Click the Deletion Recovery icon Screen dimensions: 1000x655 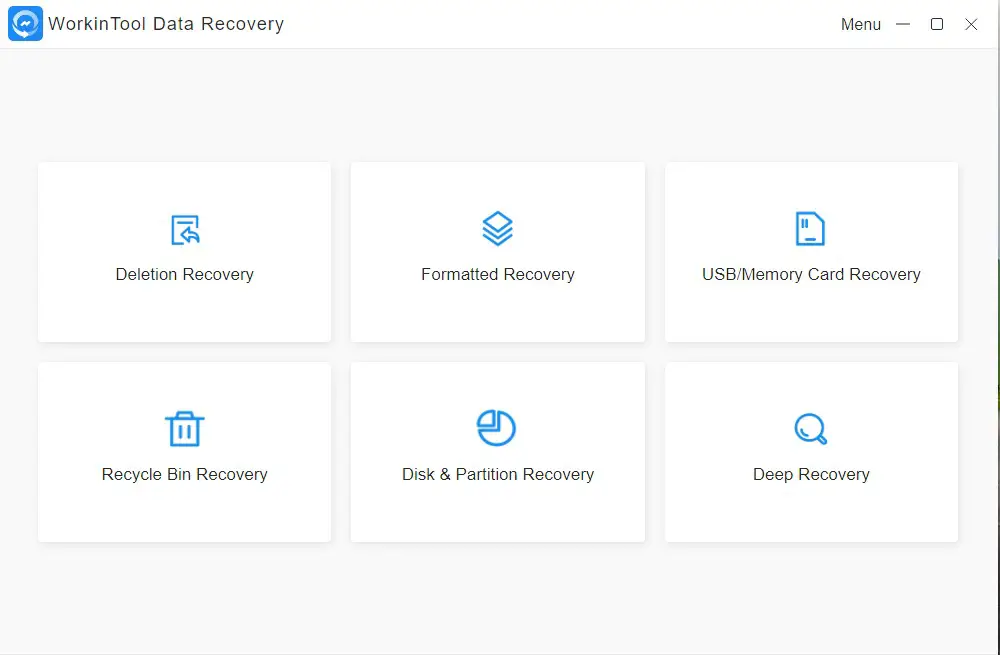(x=186, y=230)
